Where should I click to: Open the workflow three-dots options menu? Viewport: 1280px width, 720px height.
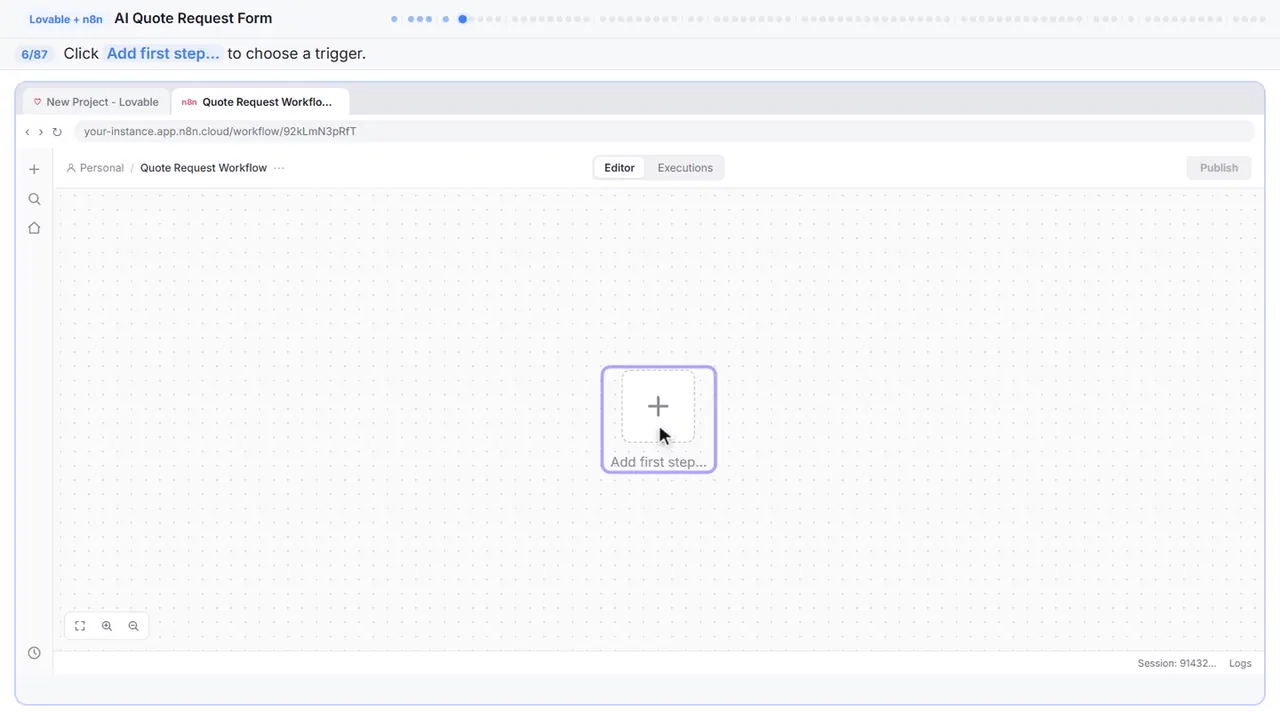click(279, 168)
